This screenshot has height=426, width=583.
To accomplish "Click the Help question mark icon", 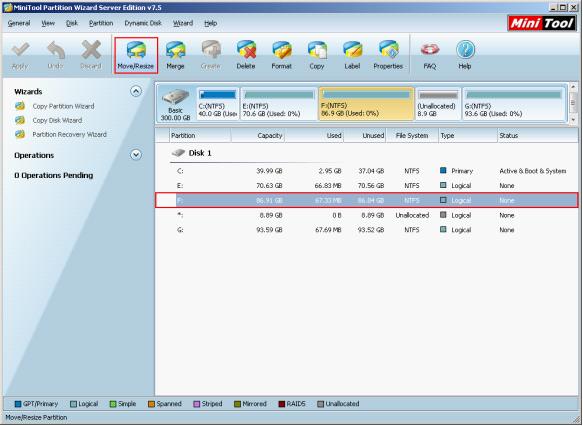I will [465, 49].
